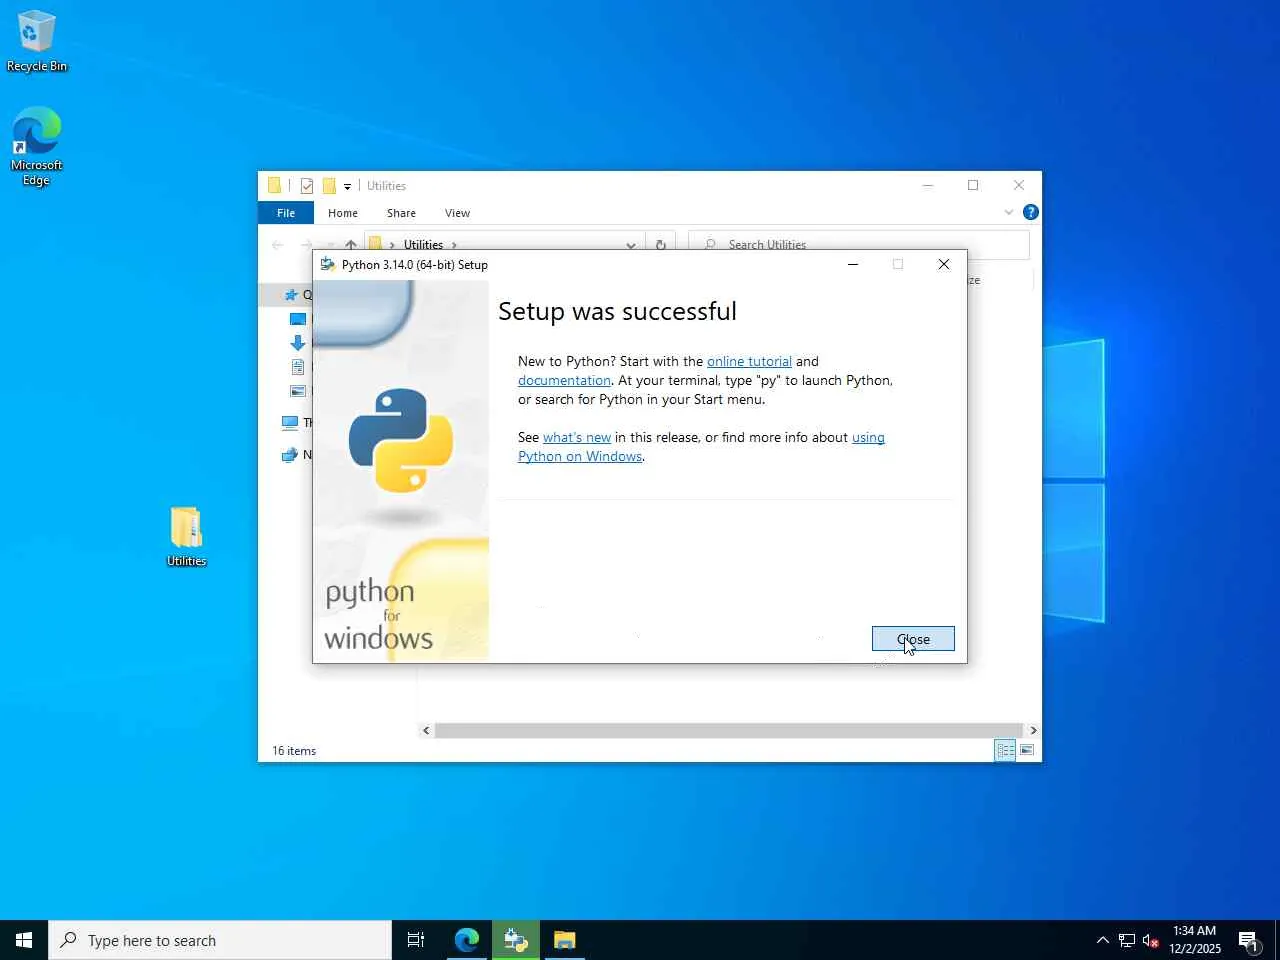Maximize the Utilities Explorer window

click(x=973, y=185)
